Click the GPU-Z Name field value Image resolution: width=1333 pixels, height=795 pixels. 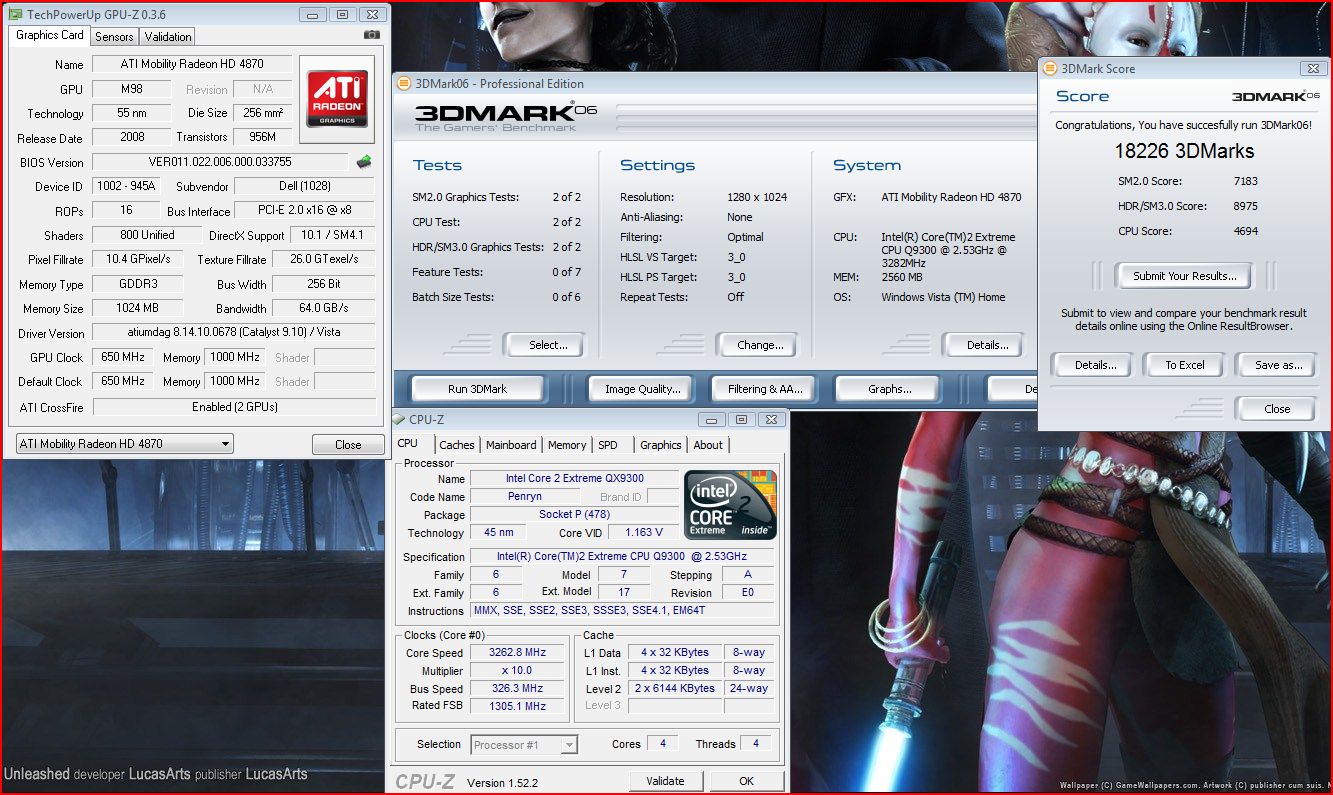192,64
